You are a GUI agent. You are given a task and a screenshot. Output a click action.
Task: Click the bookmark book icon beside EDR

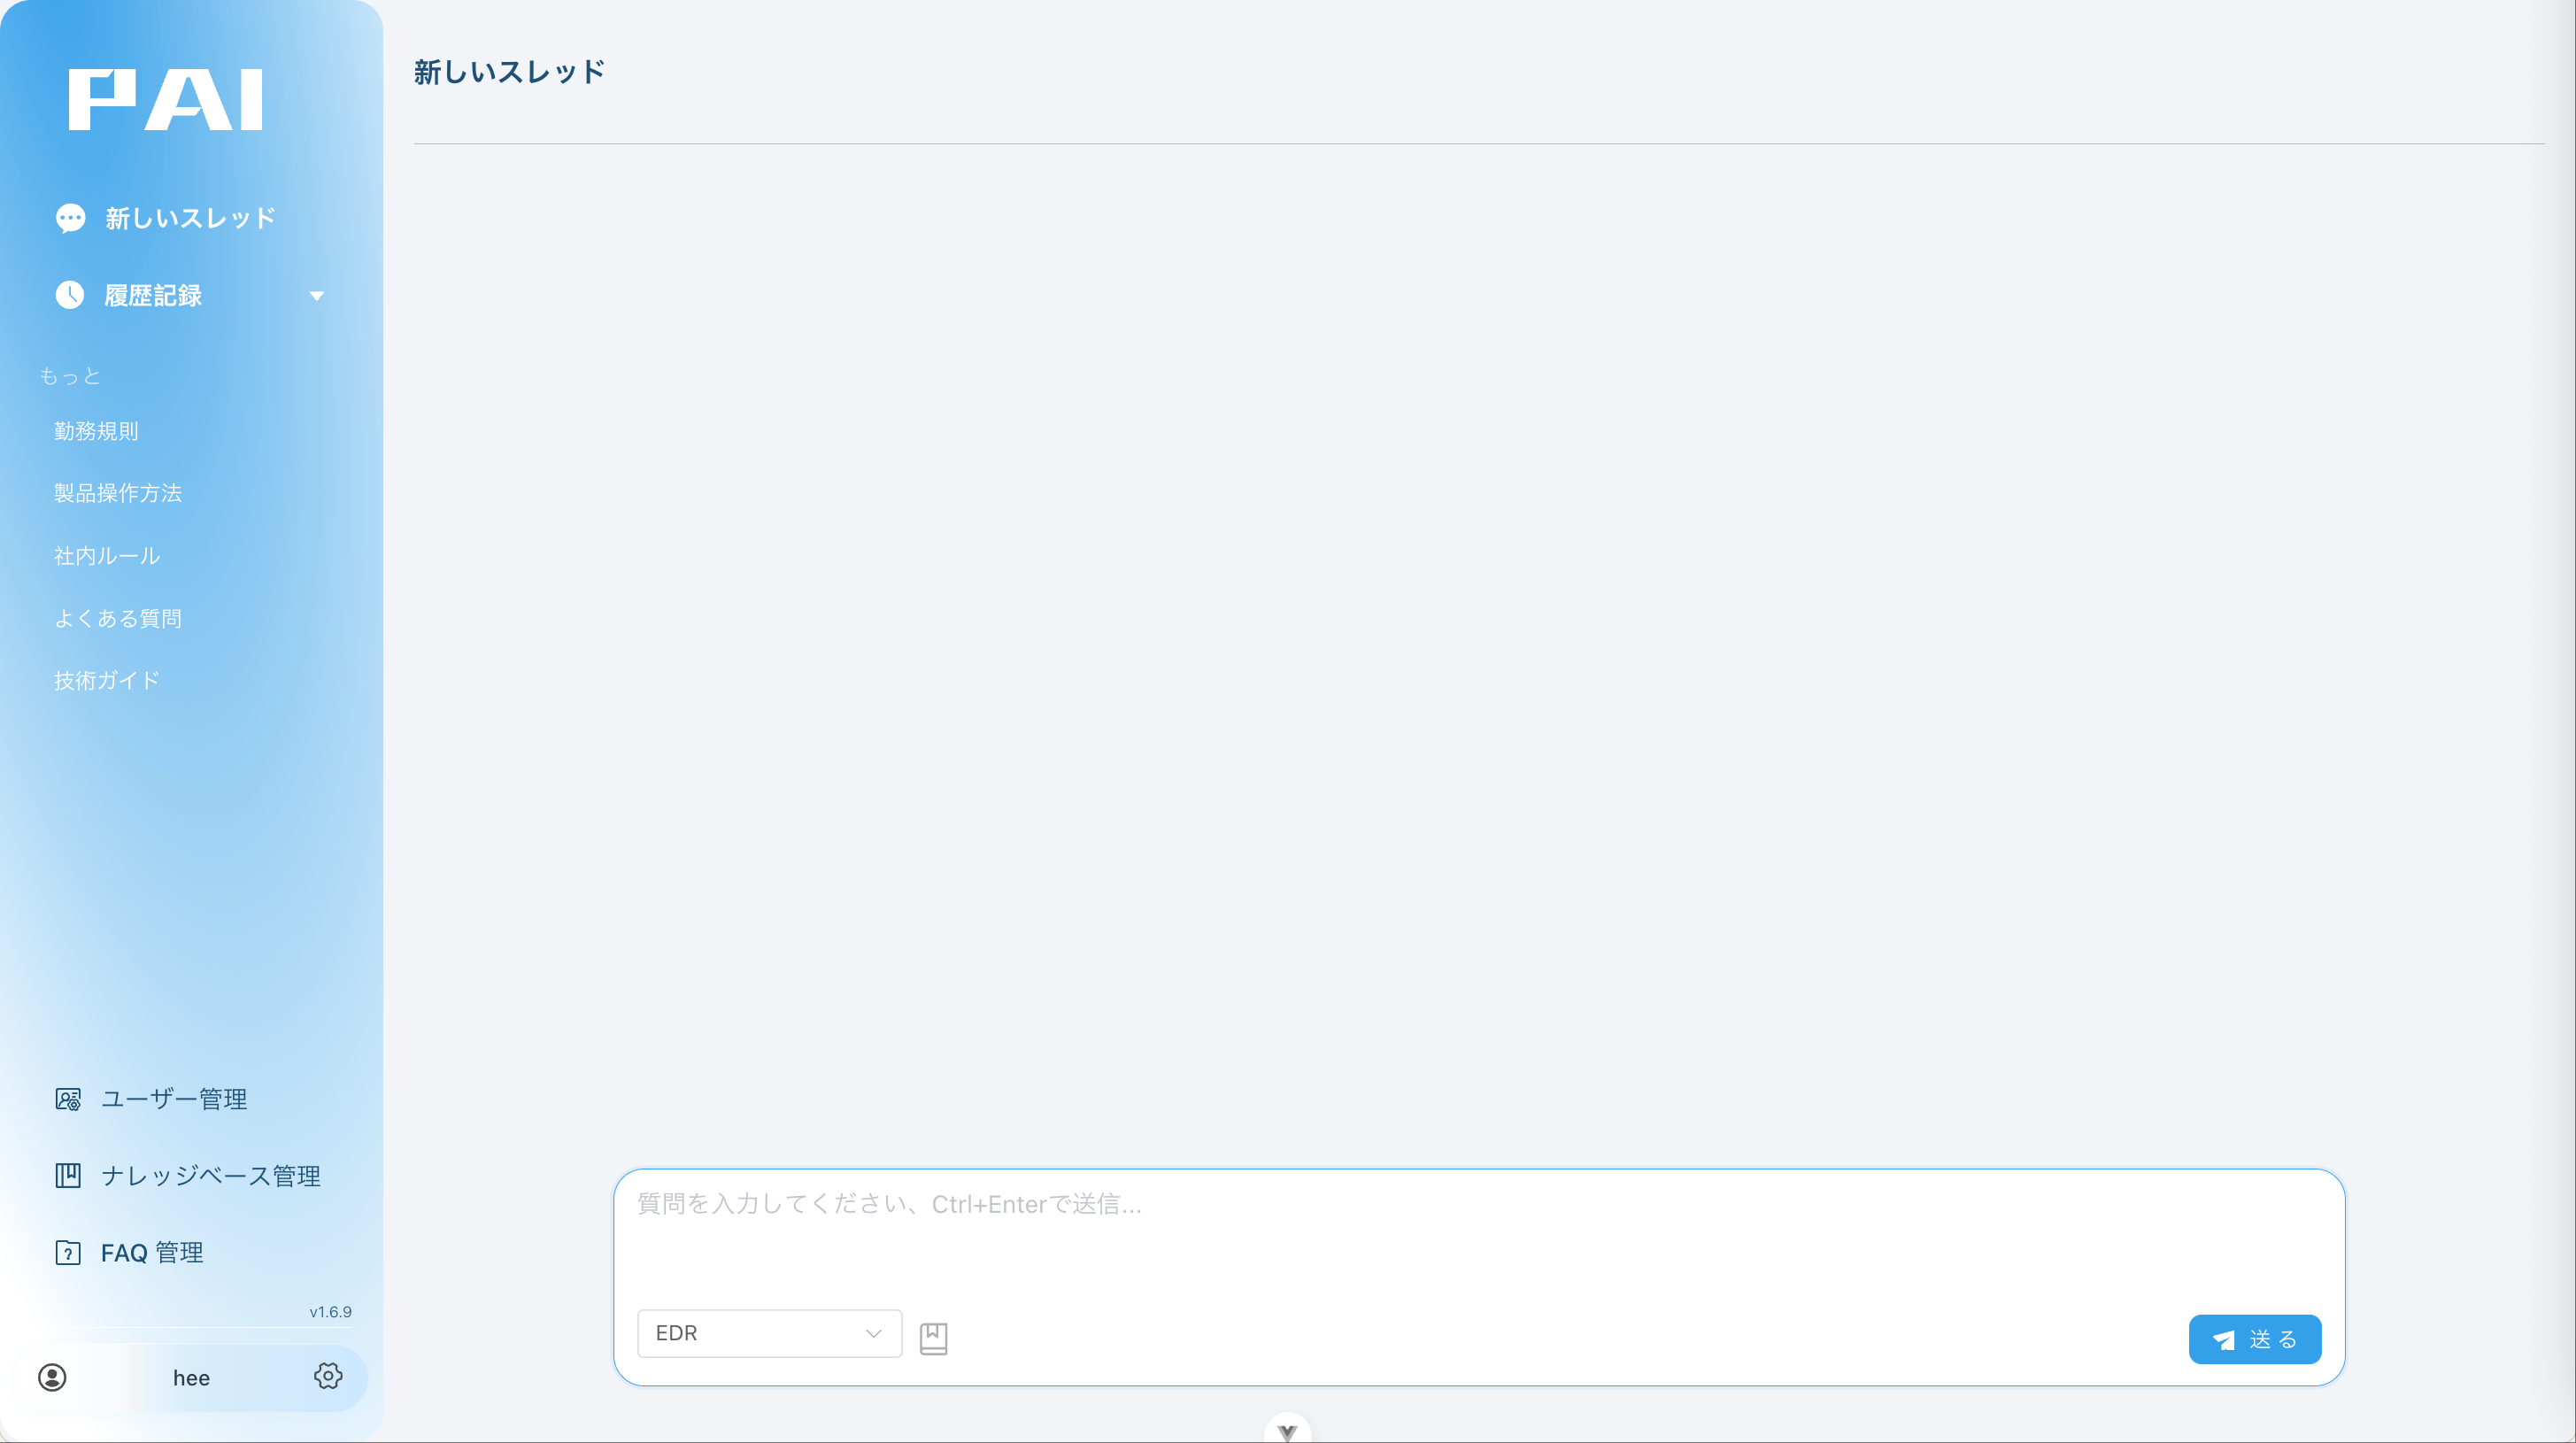pyautogui.click(x=933, y=1338)
